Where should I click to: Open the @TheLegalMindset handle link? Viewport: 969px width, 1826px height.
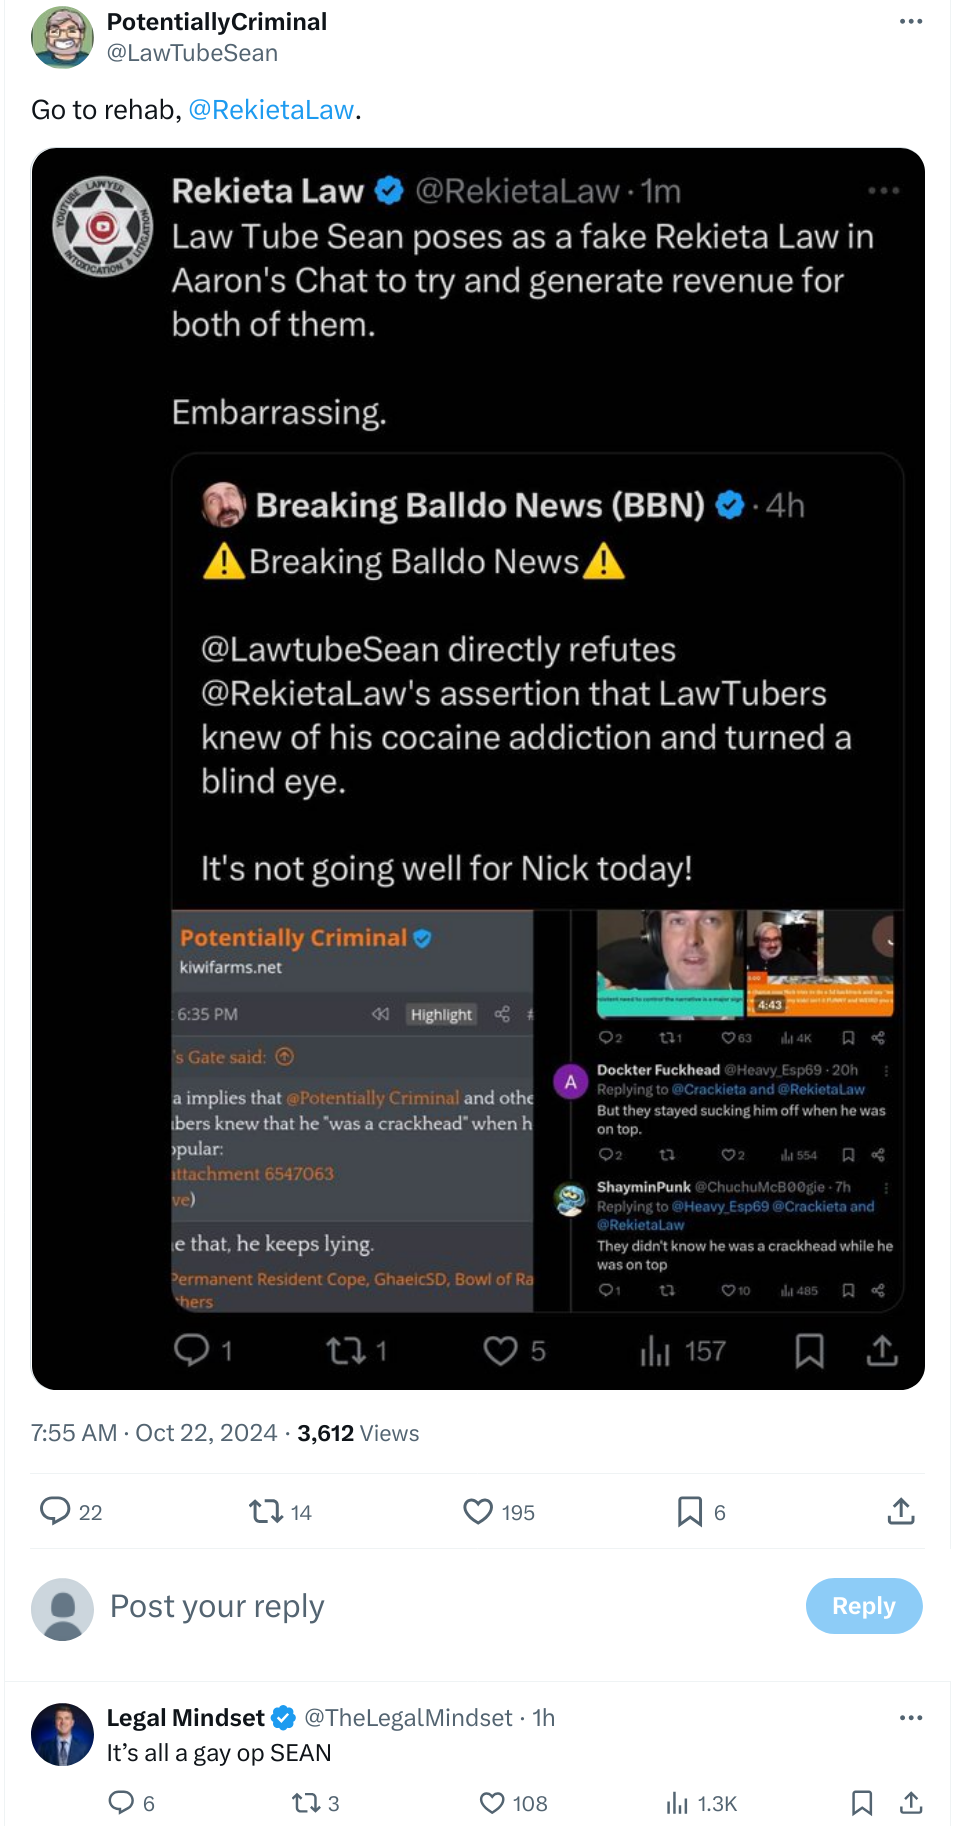pyautogui.click(x=408, y=1718)
